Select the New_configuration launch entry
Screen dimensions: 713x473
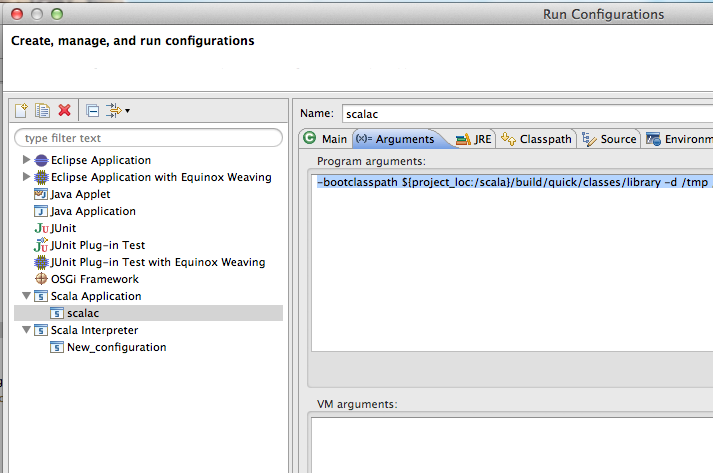click(x=117, y=347)
